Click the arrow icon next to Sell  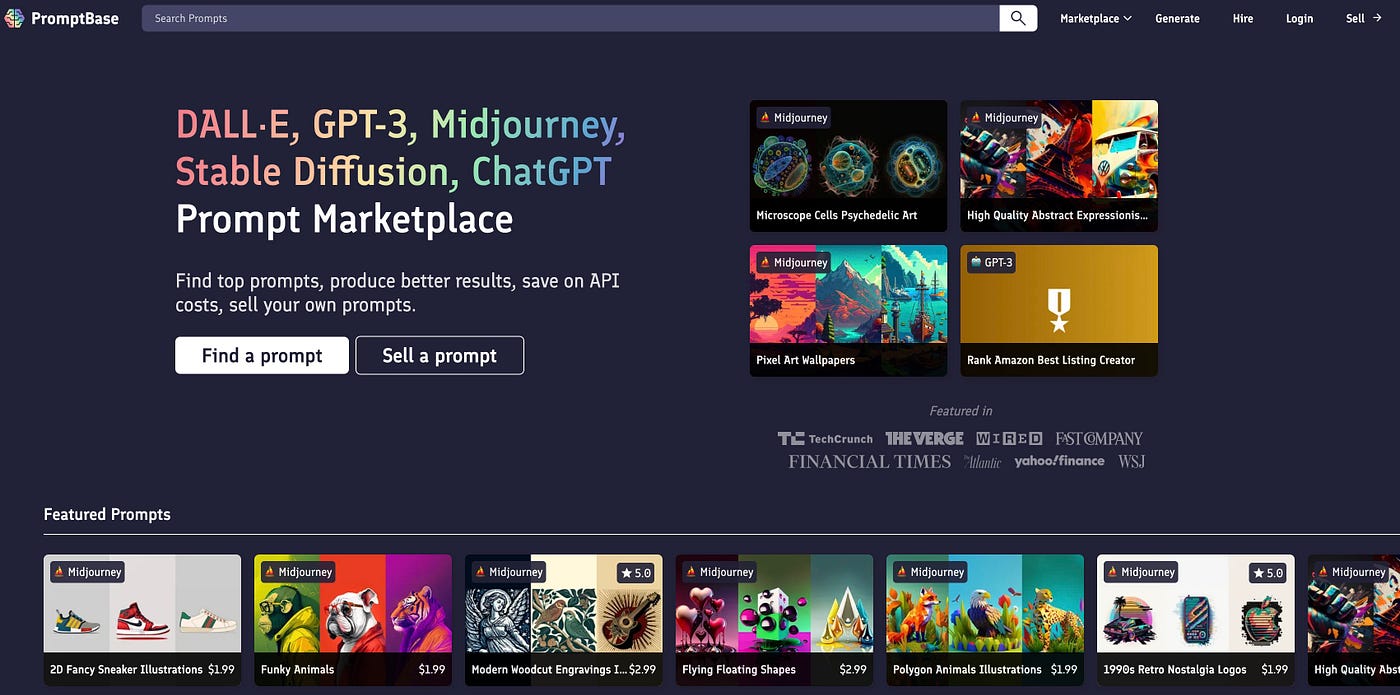tap(1377, 18)
